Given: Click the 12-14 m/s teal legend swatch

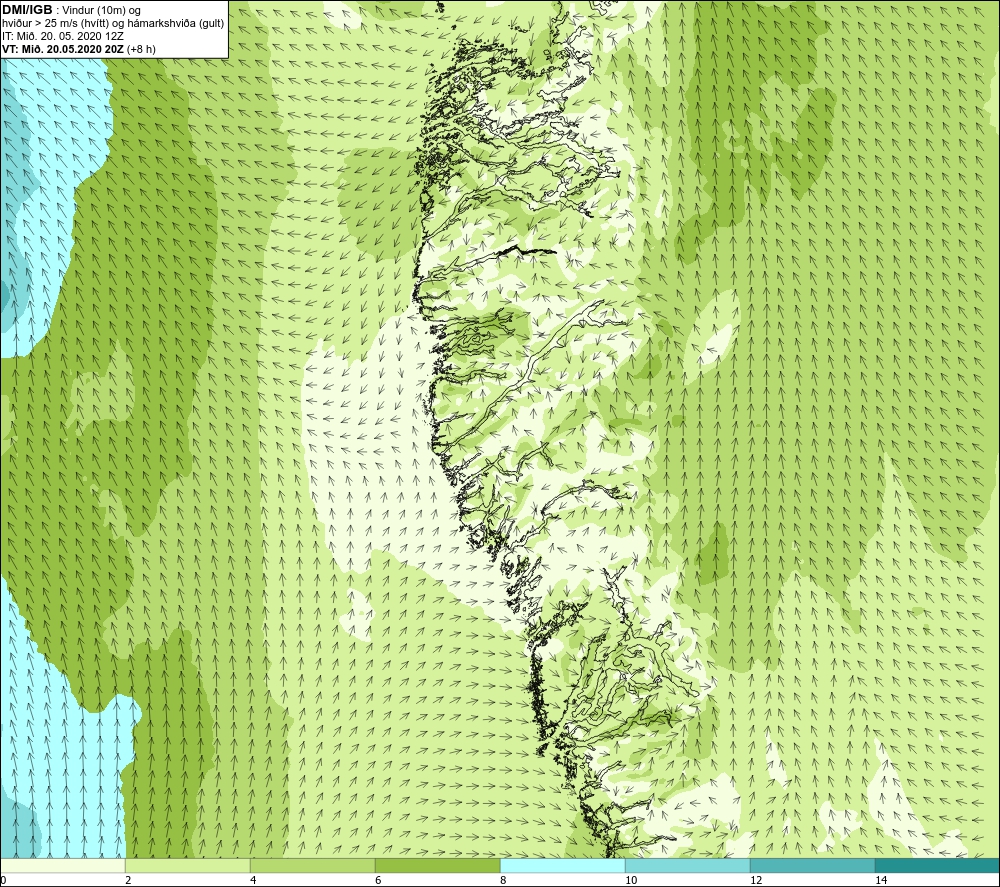Looking at the screenshot, I should click(812, 866).
